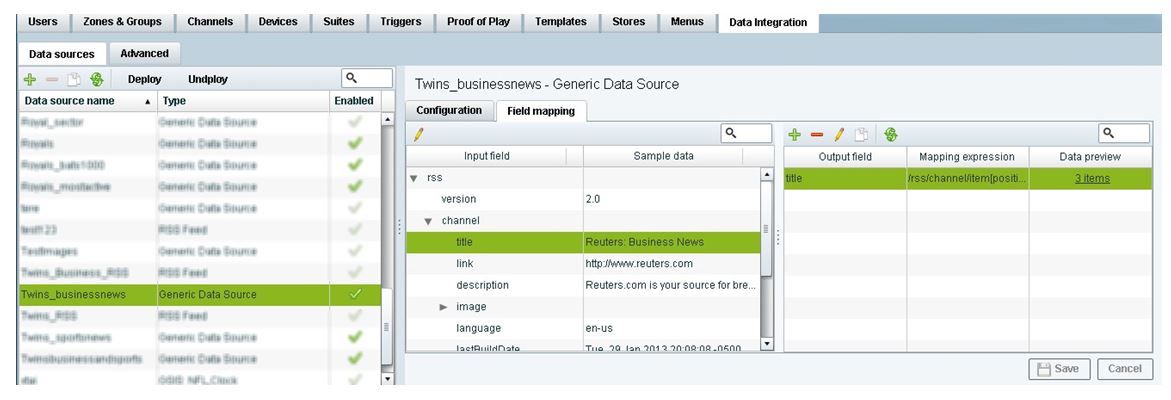Select the link input field
The width and height of the screenshot is (1171, 400).
click(x=465, y=263)
